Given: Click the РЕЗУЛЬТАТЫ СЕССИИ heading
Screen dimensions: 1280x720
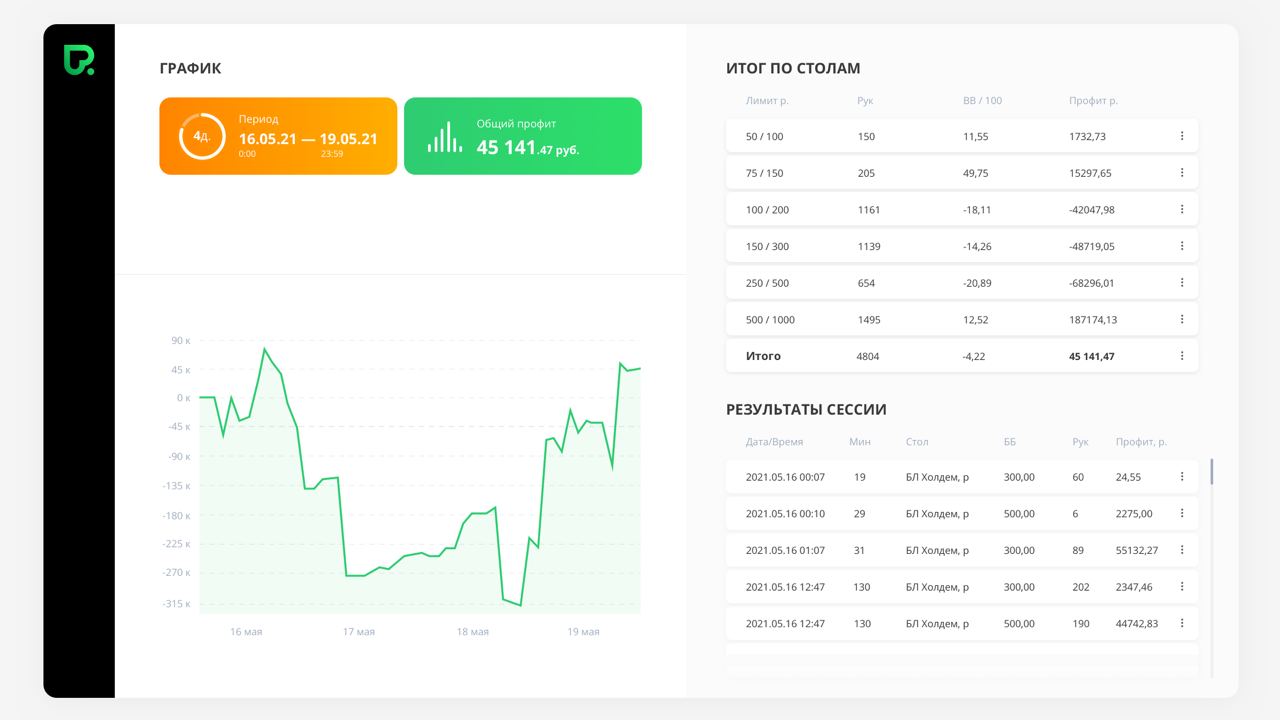Looking at the screenshot, I should [806, 410].
